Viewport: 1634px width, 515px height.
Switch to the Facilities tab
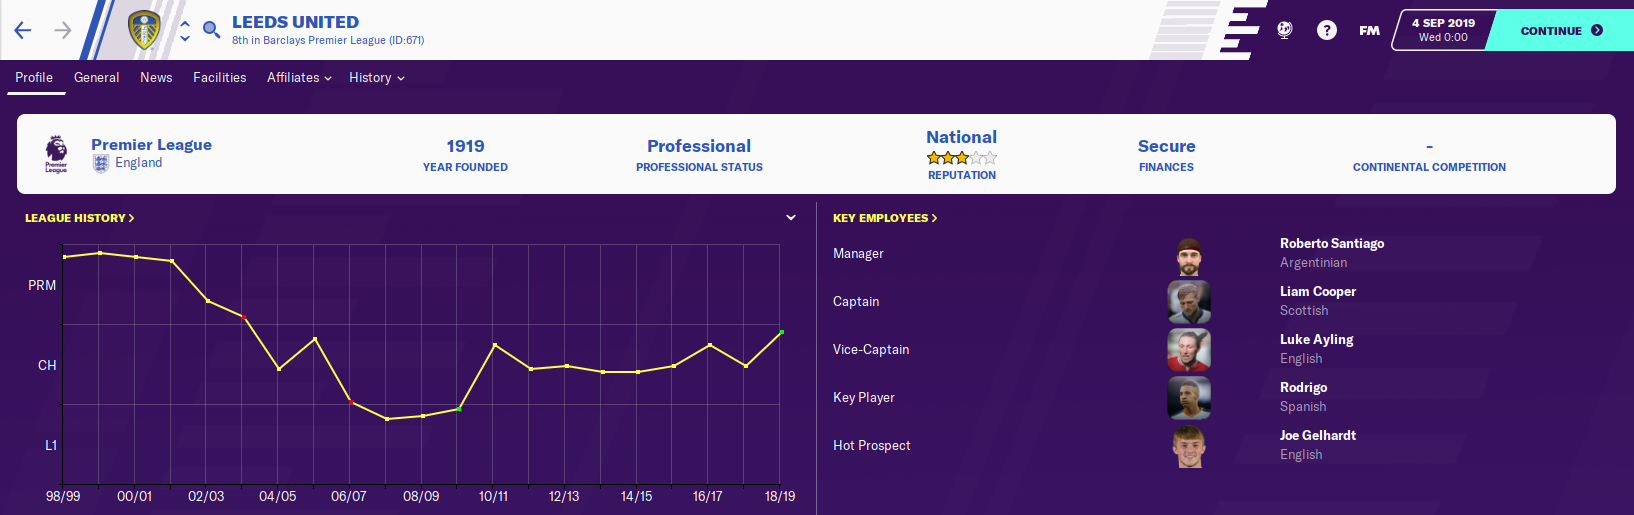pos(219,77)
